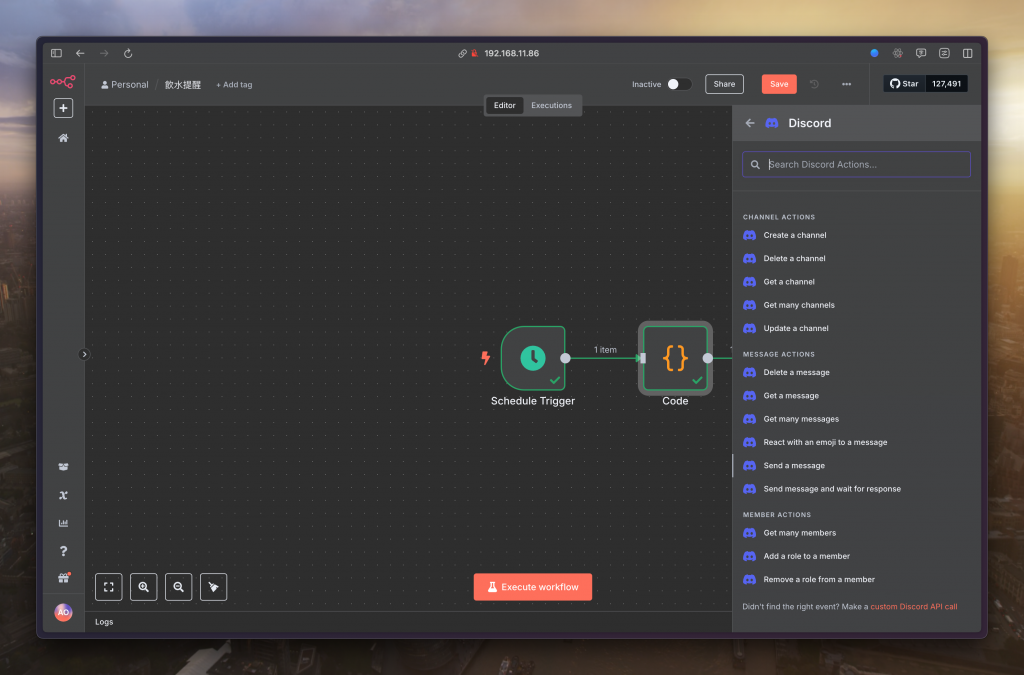Toggle the Inactive workflow switch

679,84
